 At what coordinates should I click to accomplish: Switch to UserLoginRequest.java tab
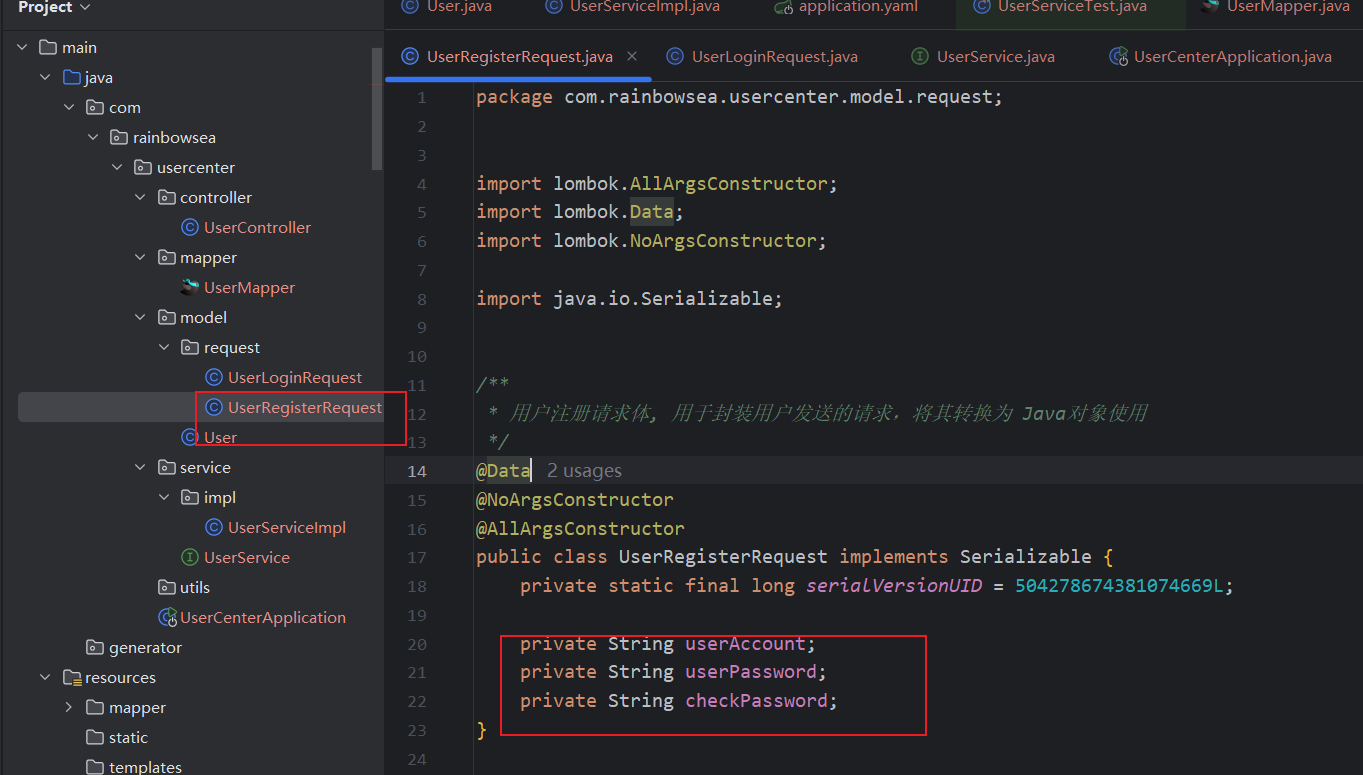coord(774,57)
